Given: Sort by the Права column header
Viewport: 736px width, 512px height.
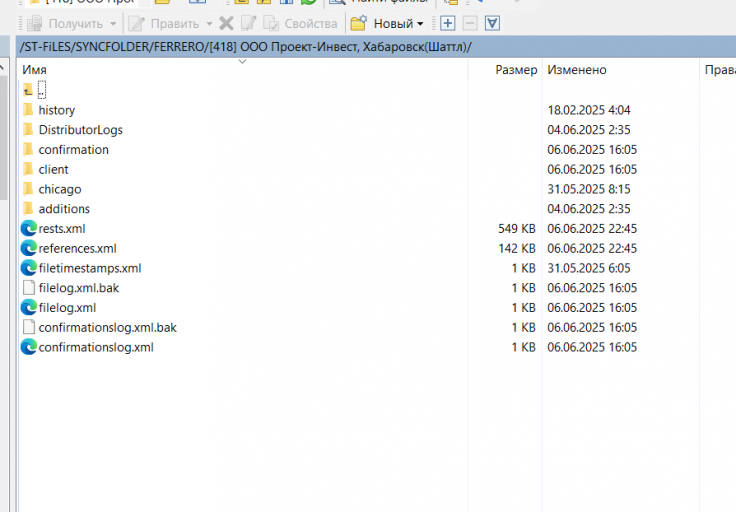Looking at the screenshot, I should pyautogui.click(x=720, y=70).
